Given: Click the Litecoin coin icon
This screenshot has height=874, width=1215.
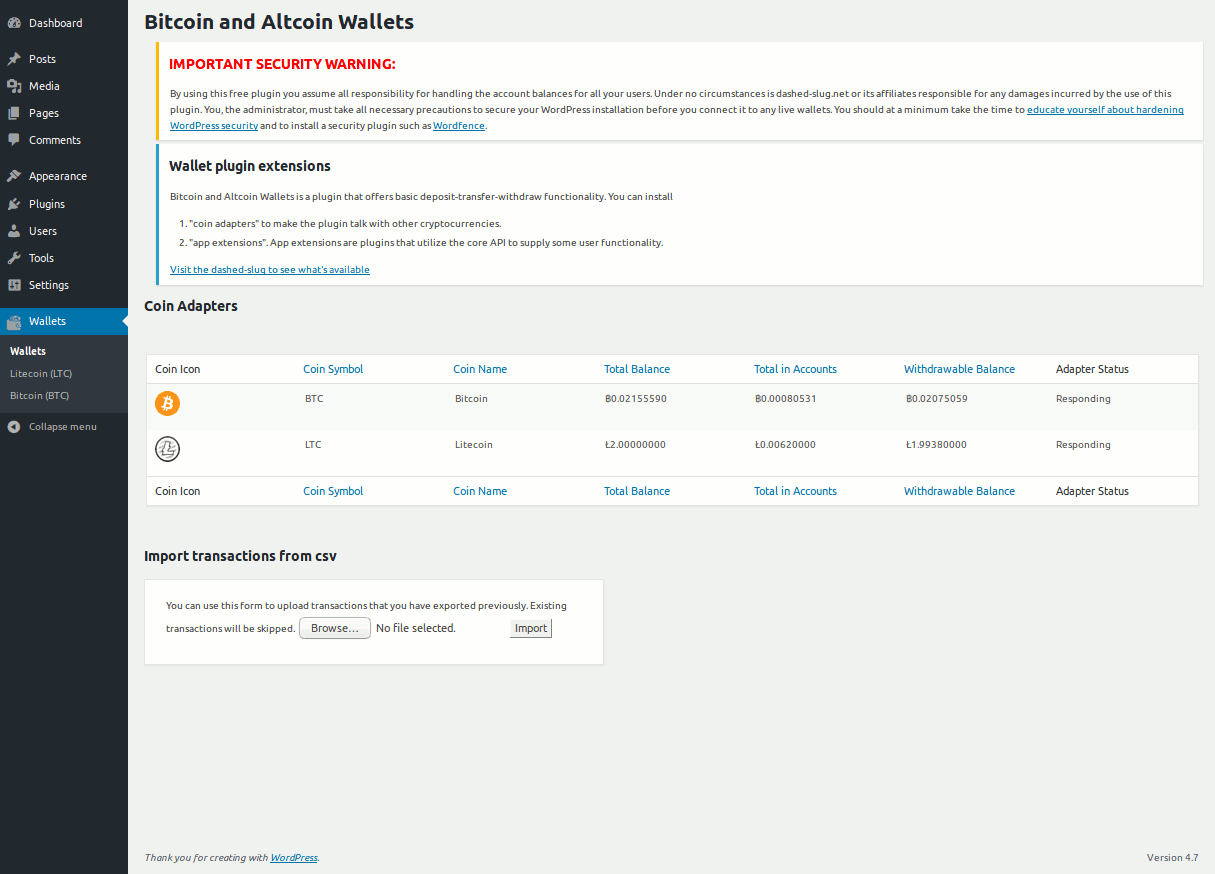Looking at the screenshot, I should (x=167, y=449).
